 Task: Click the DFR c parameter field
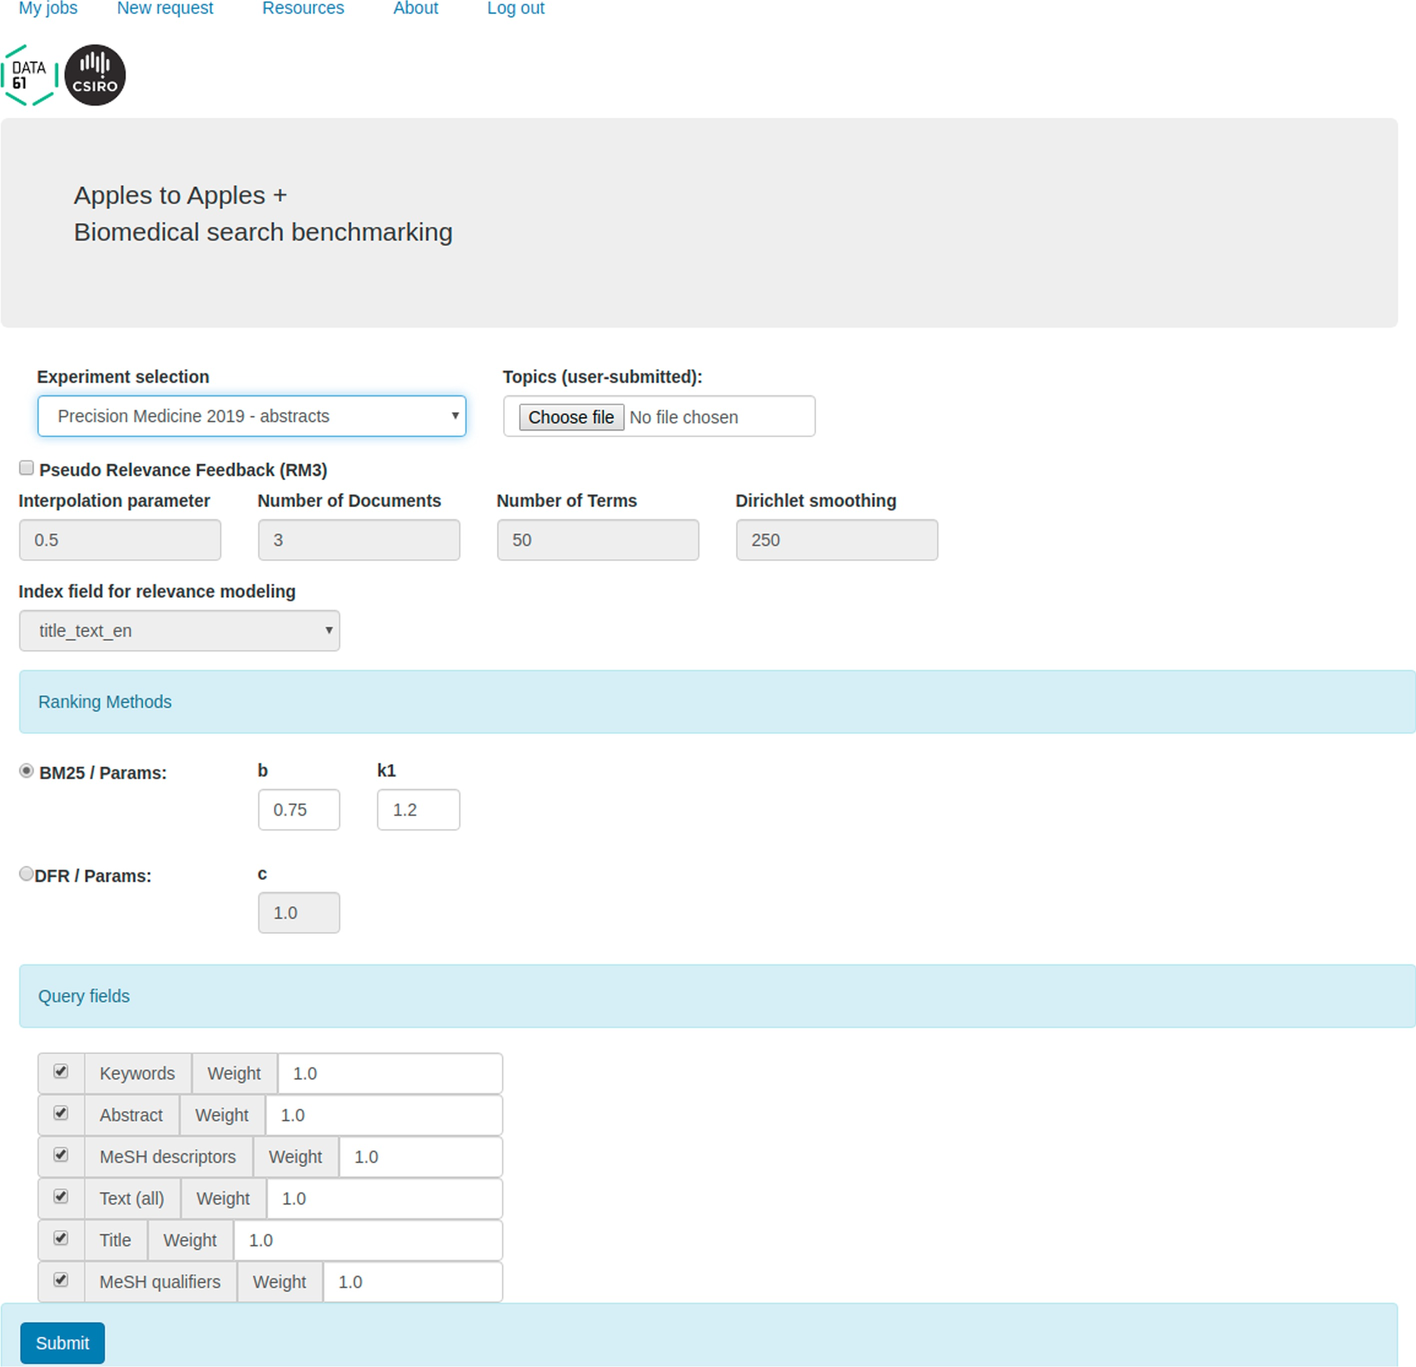click(299, 913)
